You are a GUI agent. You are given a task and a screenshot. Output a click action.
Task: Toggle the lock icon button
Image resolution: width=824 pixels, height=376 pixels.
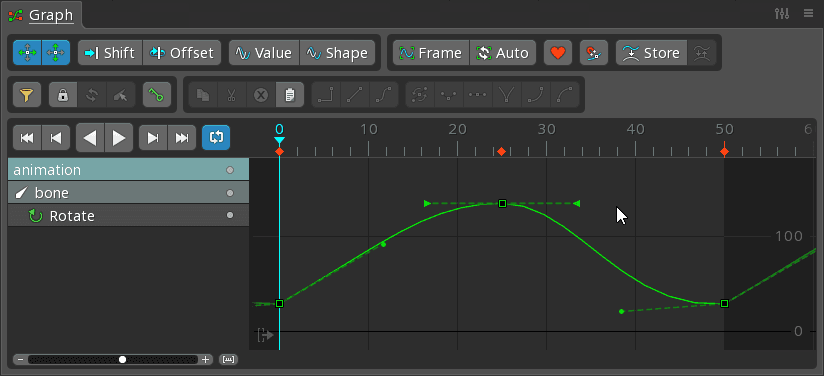63,95
